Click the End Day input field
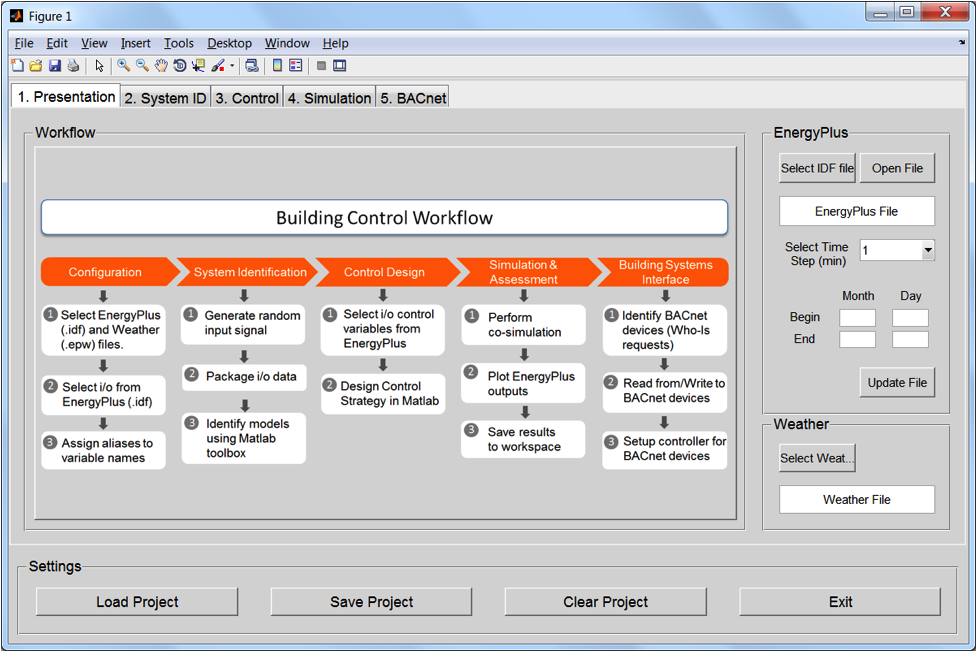 tap(910, 339)
